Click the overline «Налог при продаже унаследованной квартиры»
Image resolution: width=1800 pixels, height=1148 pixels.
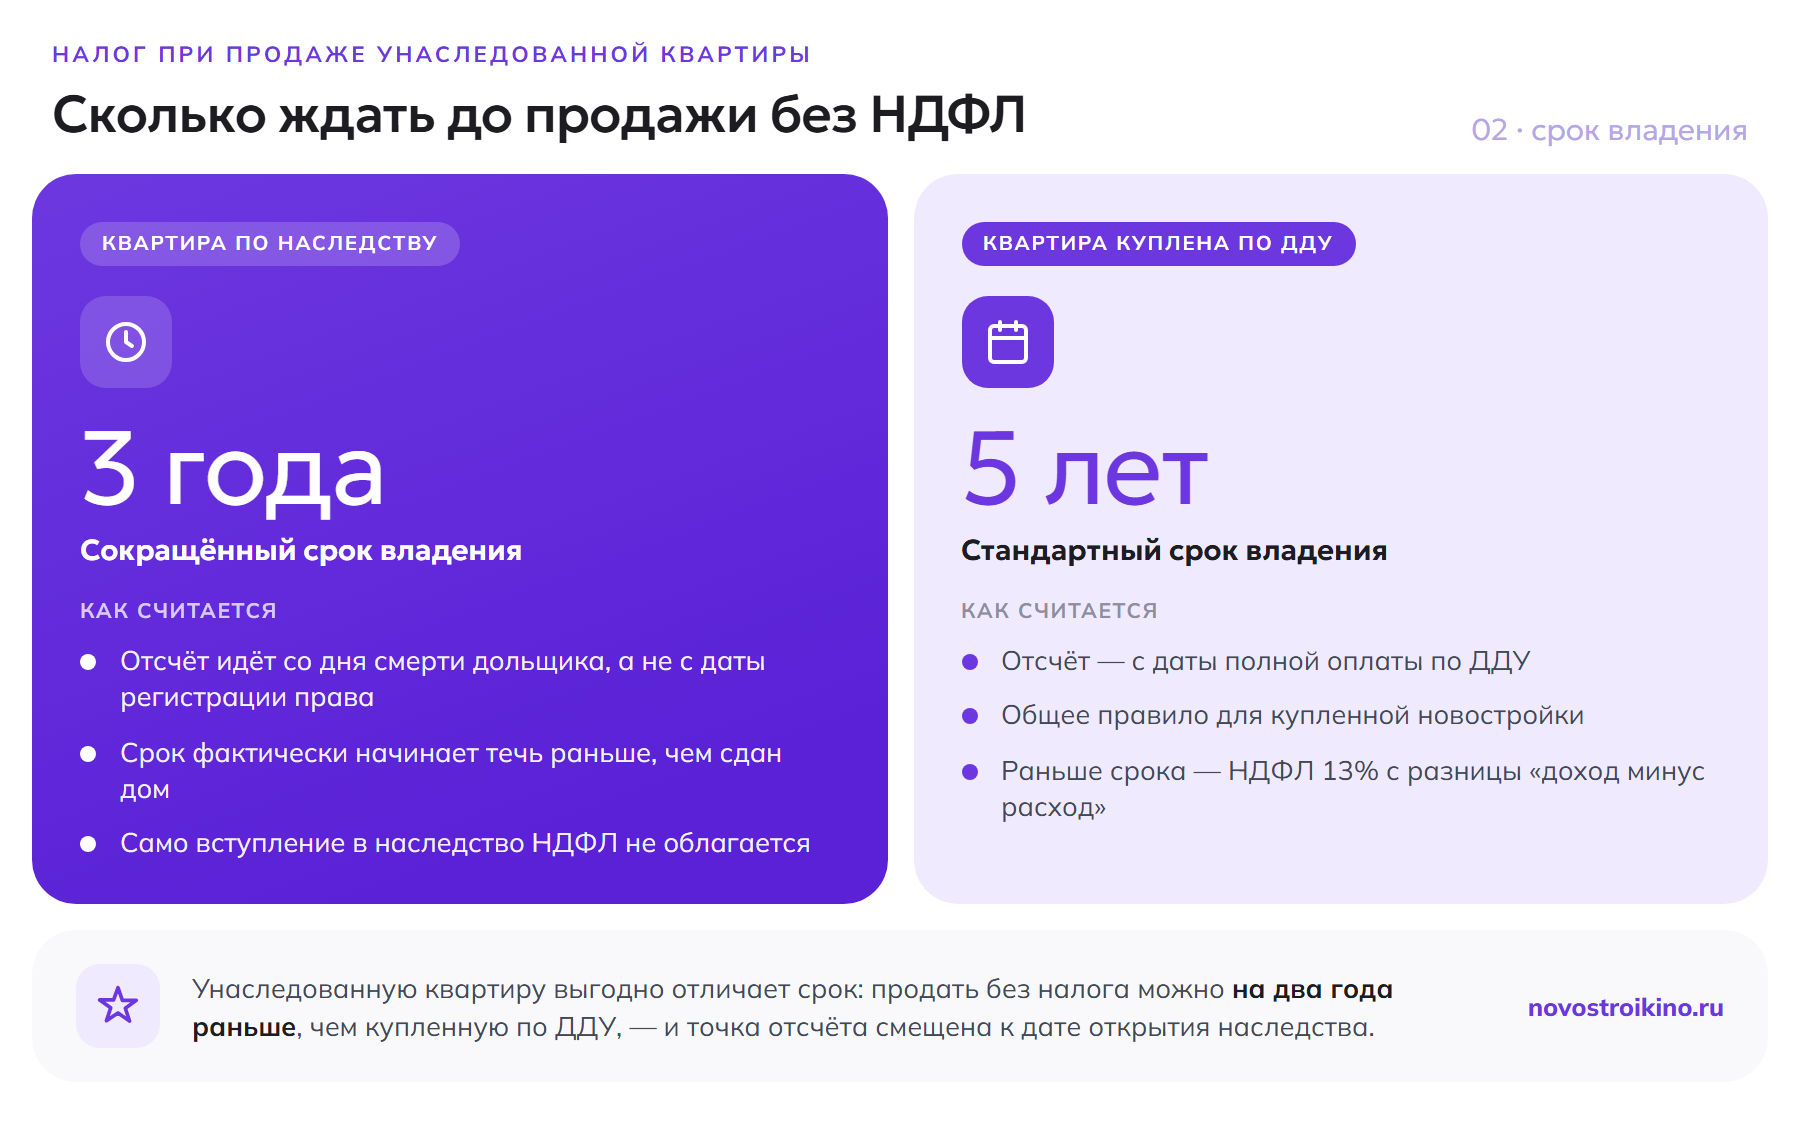(x=431, y=54)
